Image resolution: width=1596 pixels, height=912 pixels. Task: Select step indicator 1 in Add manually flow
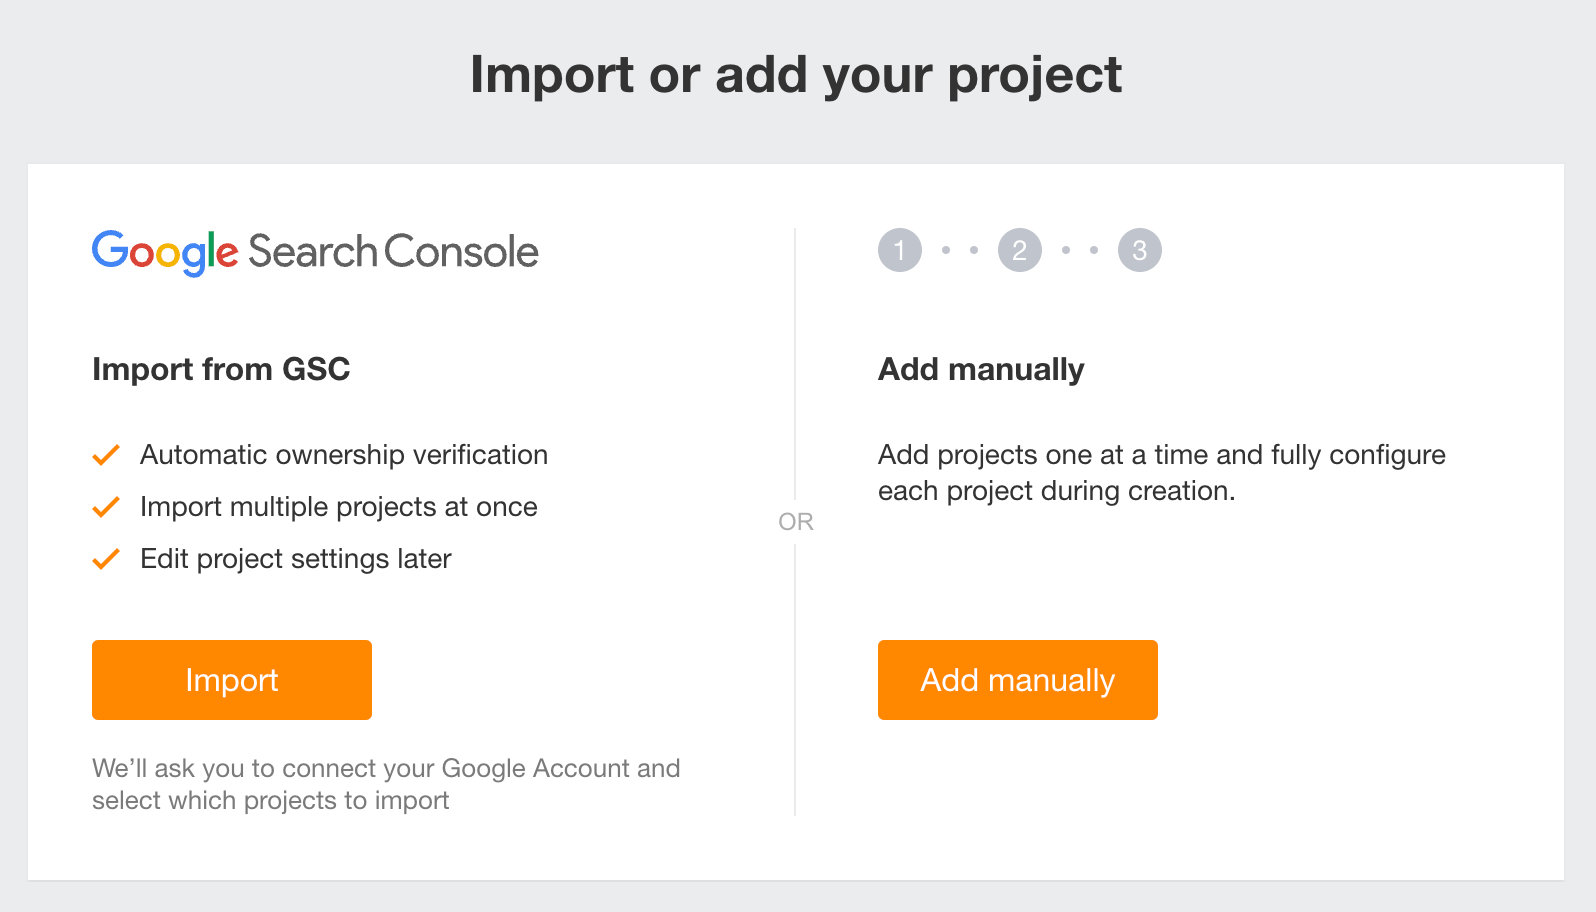coord(899,250)
